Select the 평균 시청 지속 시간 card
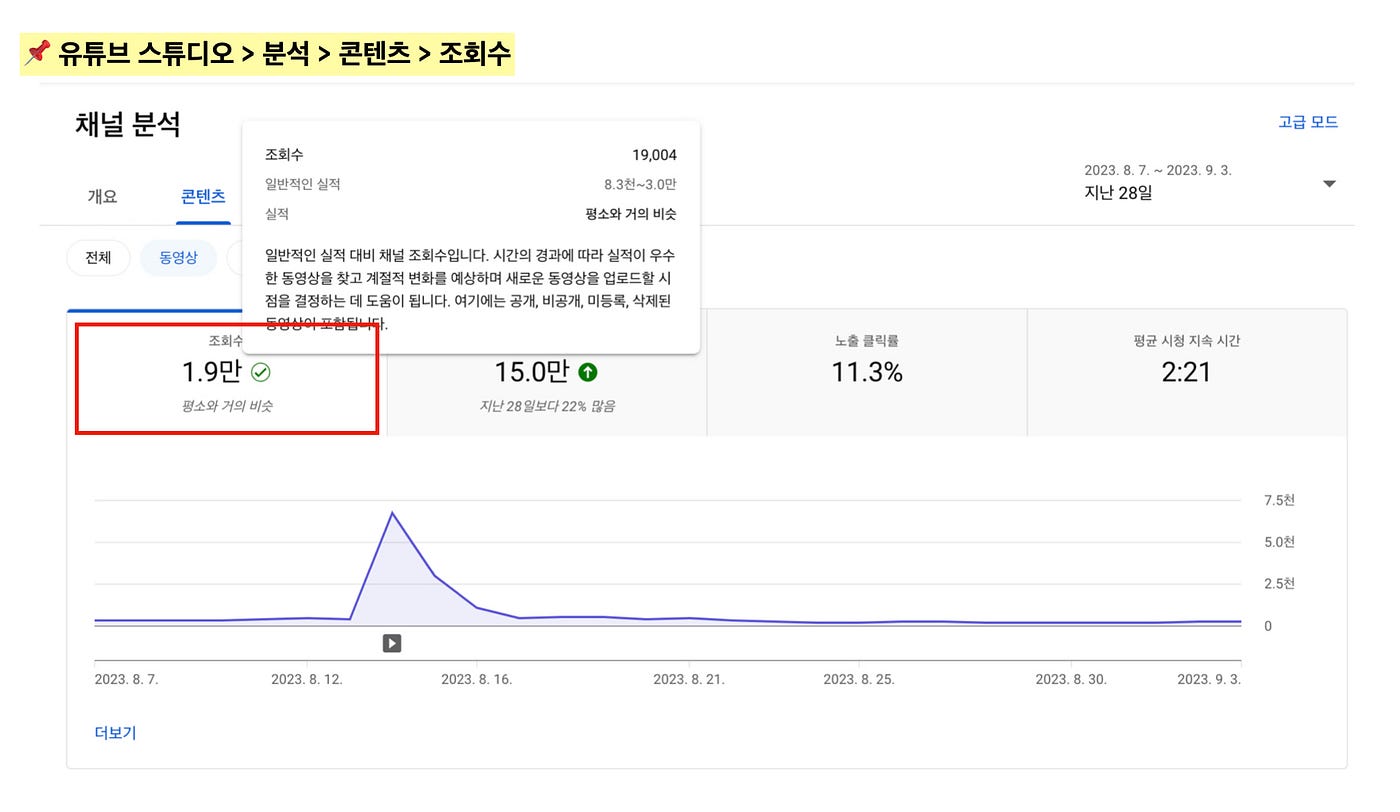Image resolution: width=1400 pixels, height=812 pixels. click(x=1187, y=372)
